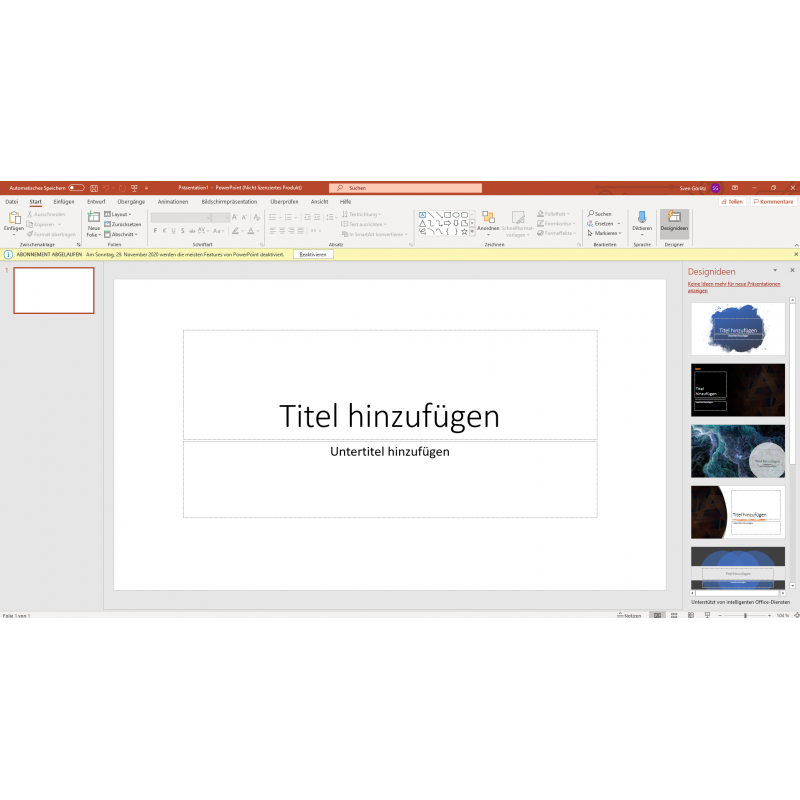Expand the Abschnitt dropdown
Screen dimensions: 800x800
point(123,234)
